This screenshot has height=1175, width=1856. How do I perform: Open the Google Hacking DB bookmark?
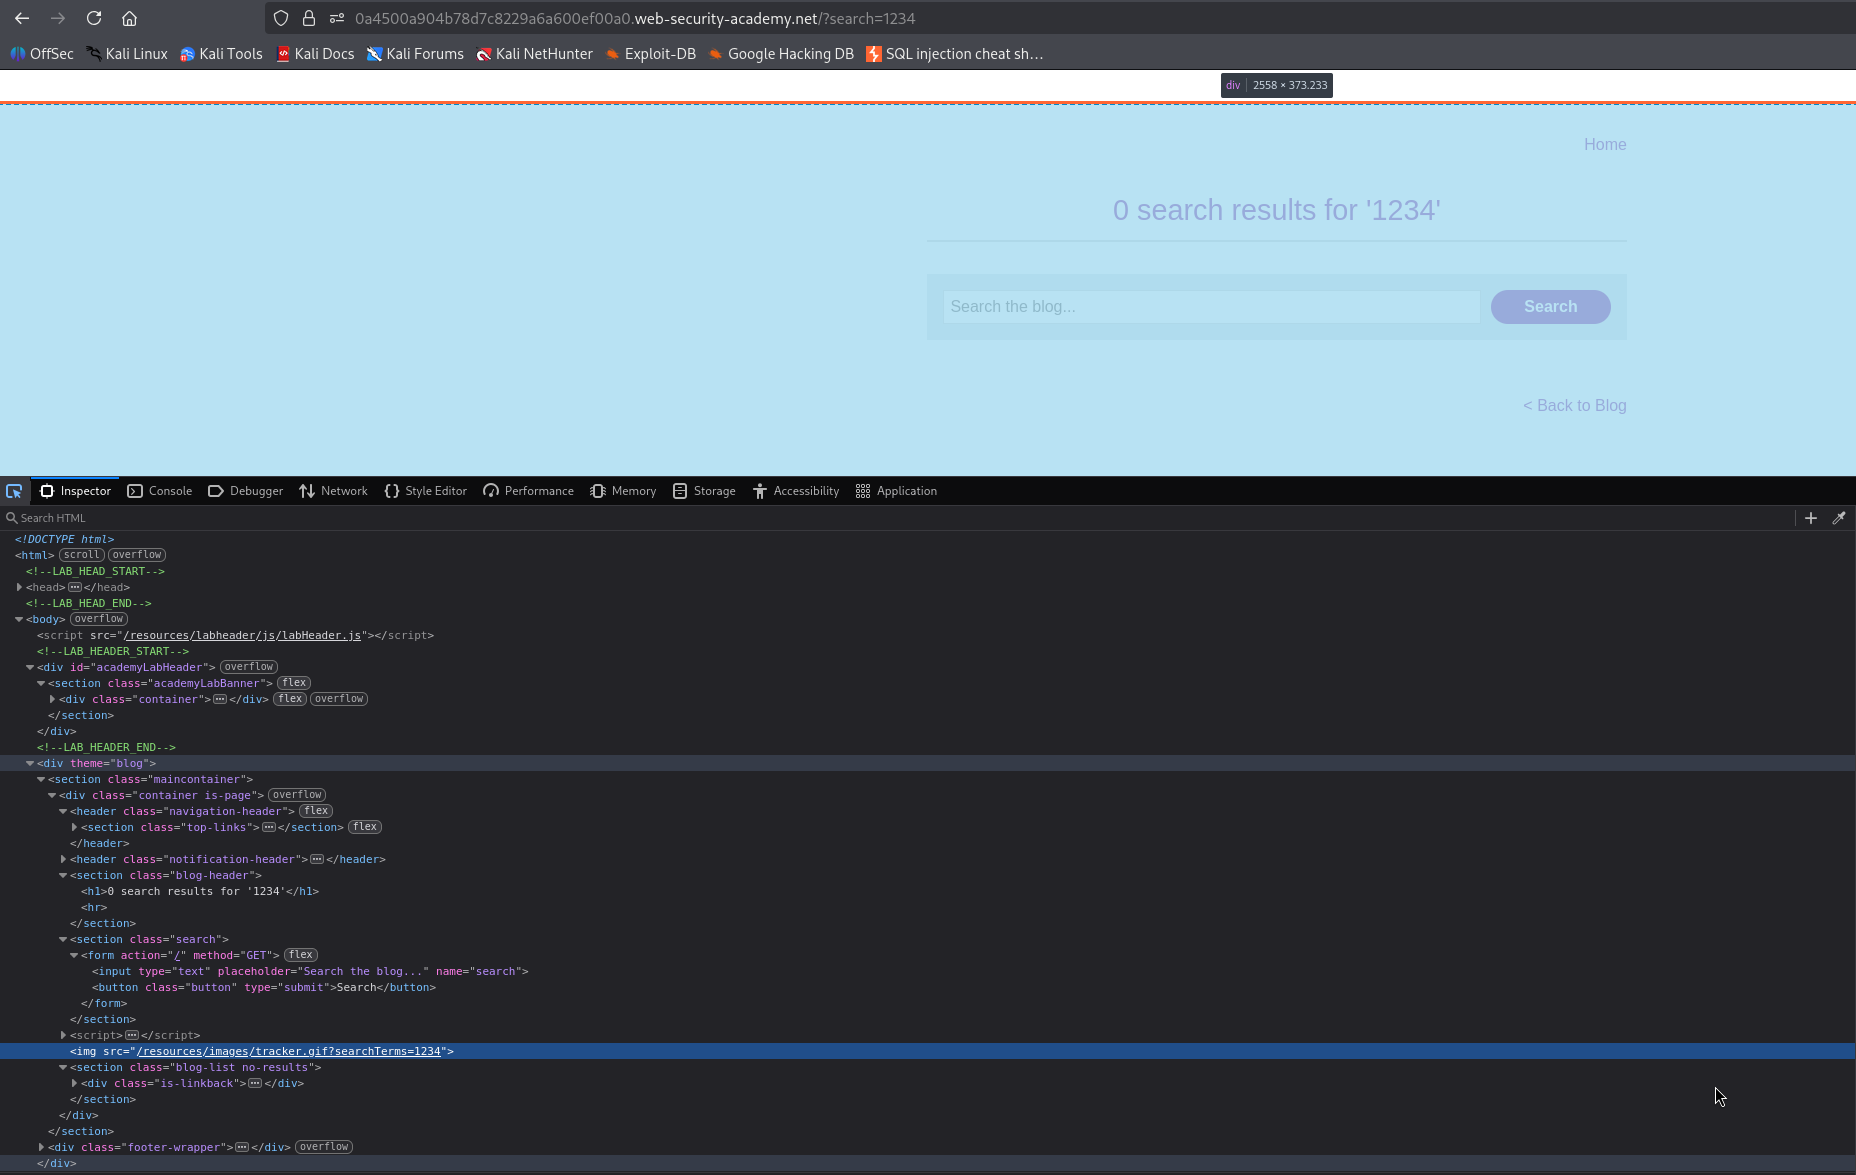[x=781, y=54]
